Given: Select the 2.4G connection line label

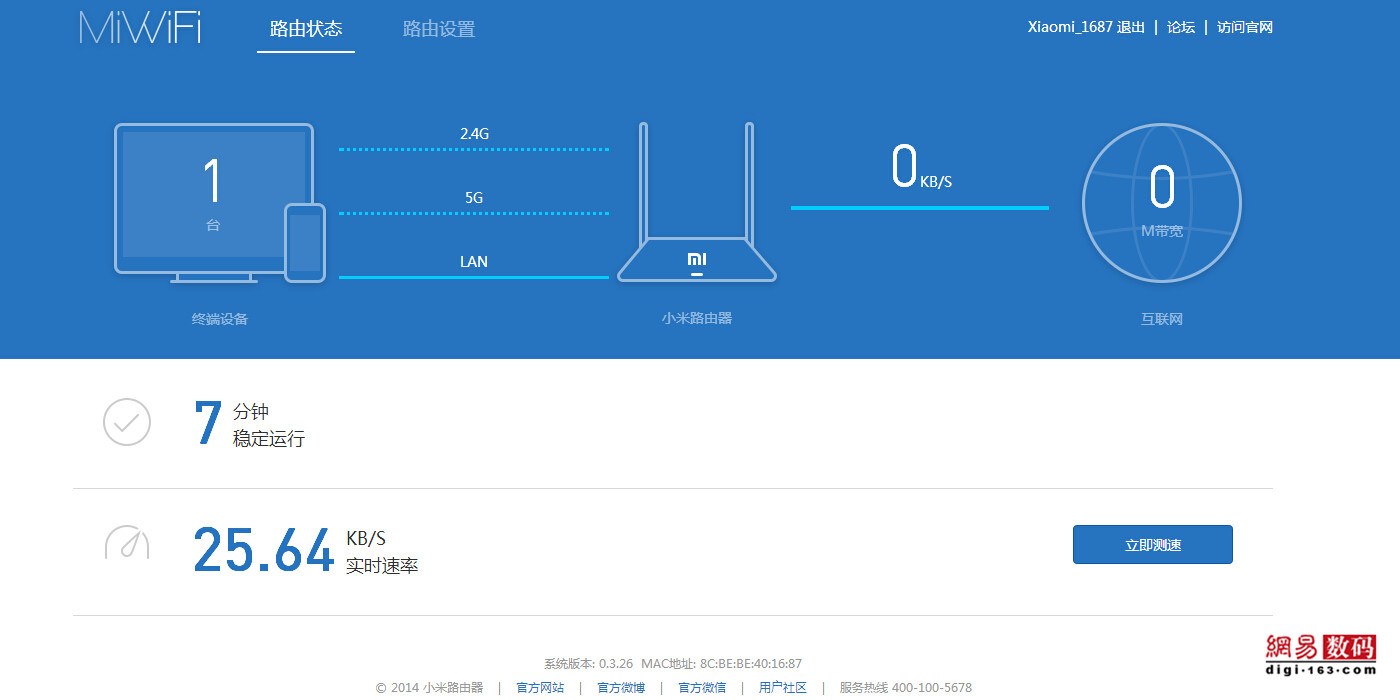Looking at the screenshot, I should [x=474, y=133].
